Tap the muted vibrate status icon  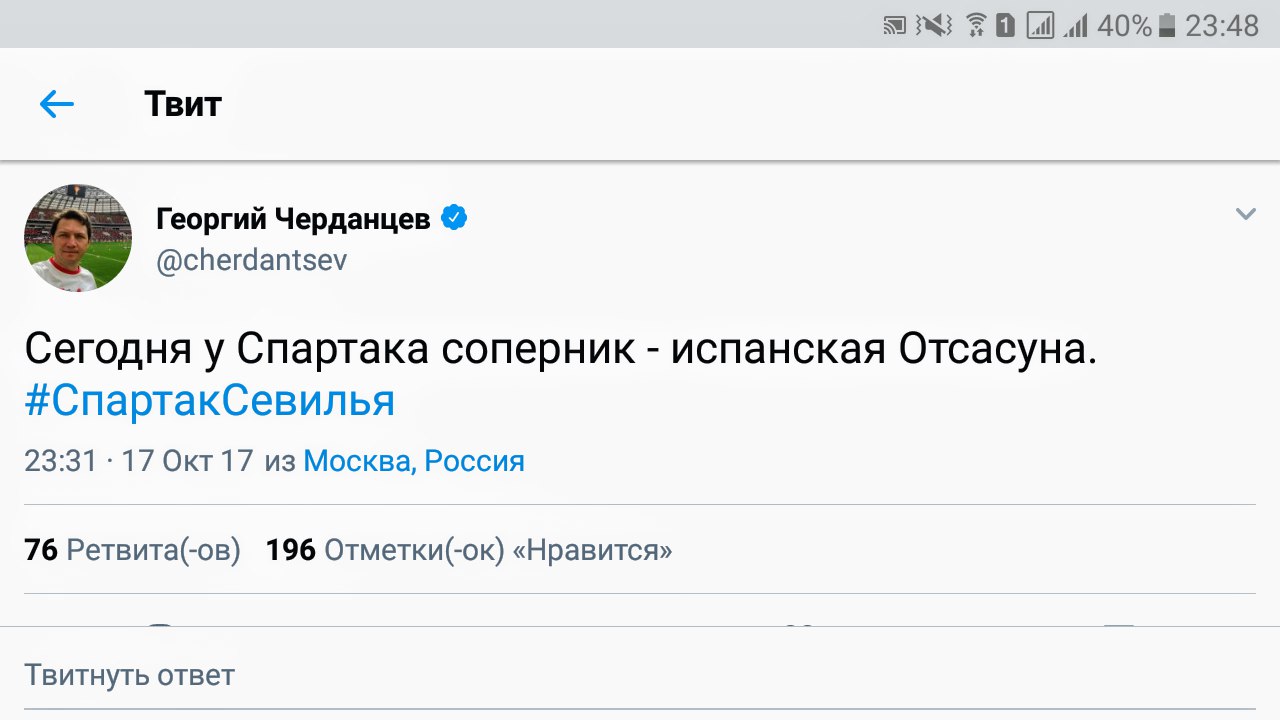935,26
